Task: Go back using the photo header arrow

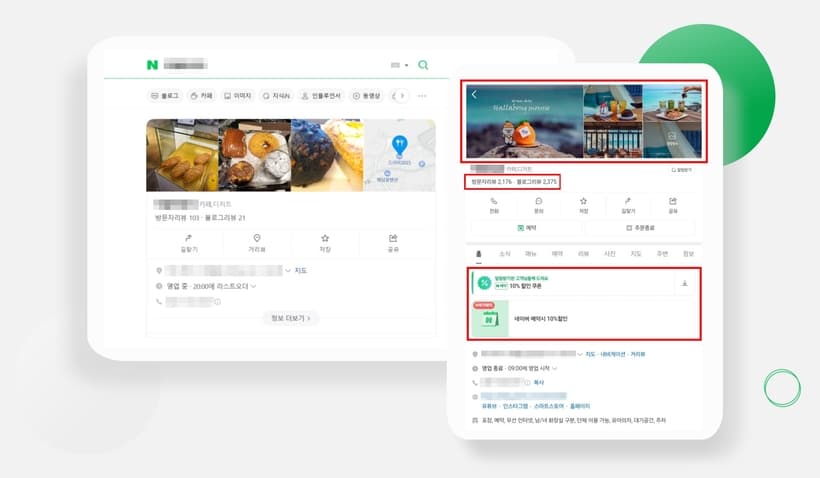Action: (x=475, y=95)
